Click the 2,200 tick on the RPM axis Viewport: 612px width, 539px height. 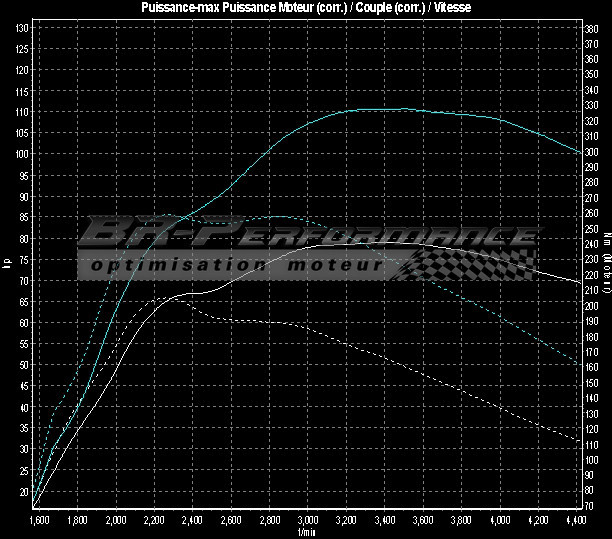[153, 521]
